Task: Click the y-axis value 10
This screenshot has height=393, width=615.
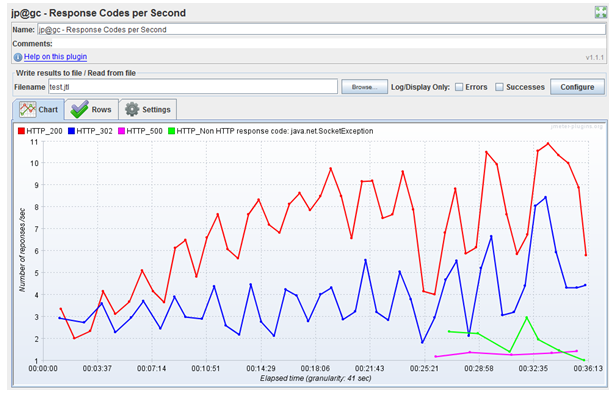Action: tap(34, 164)
